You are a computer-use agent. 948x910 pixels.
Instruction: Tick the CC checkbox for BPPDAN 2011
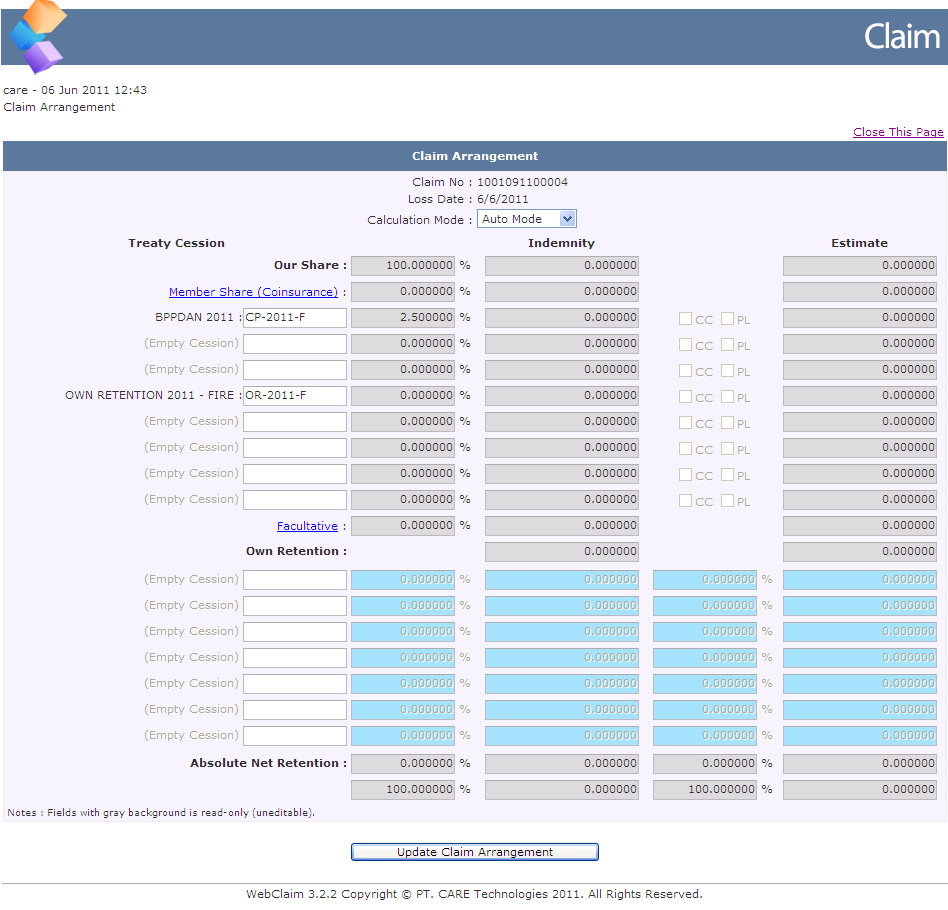pyautogui.click(x=685, y=319)
